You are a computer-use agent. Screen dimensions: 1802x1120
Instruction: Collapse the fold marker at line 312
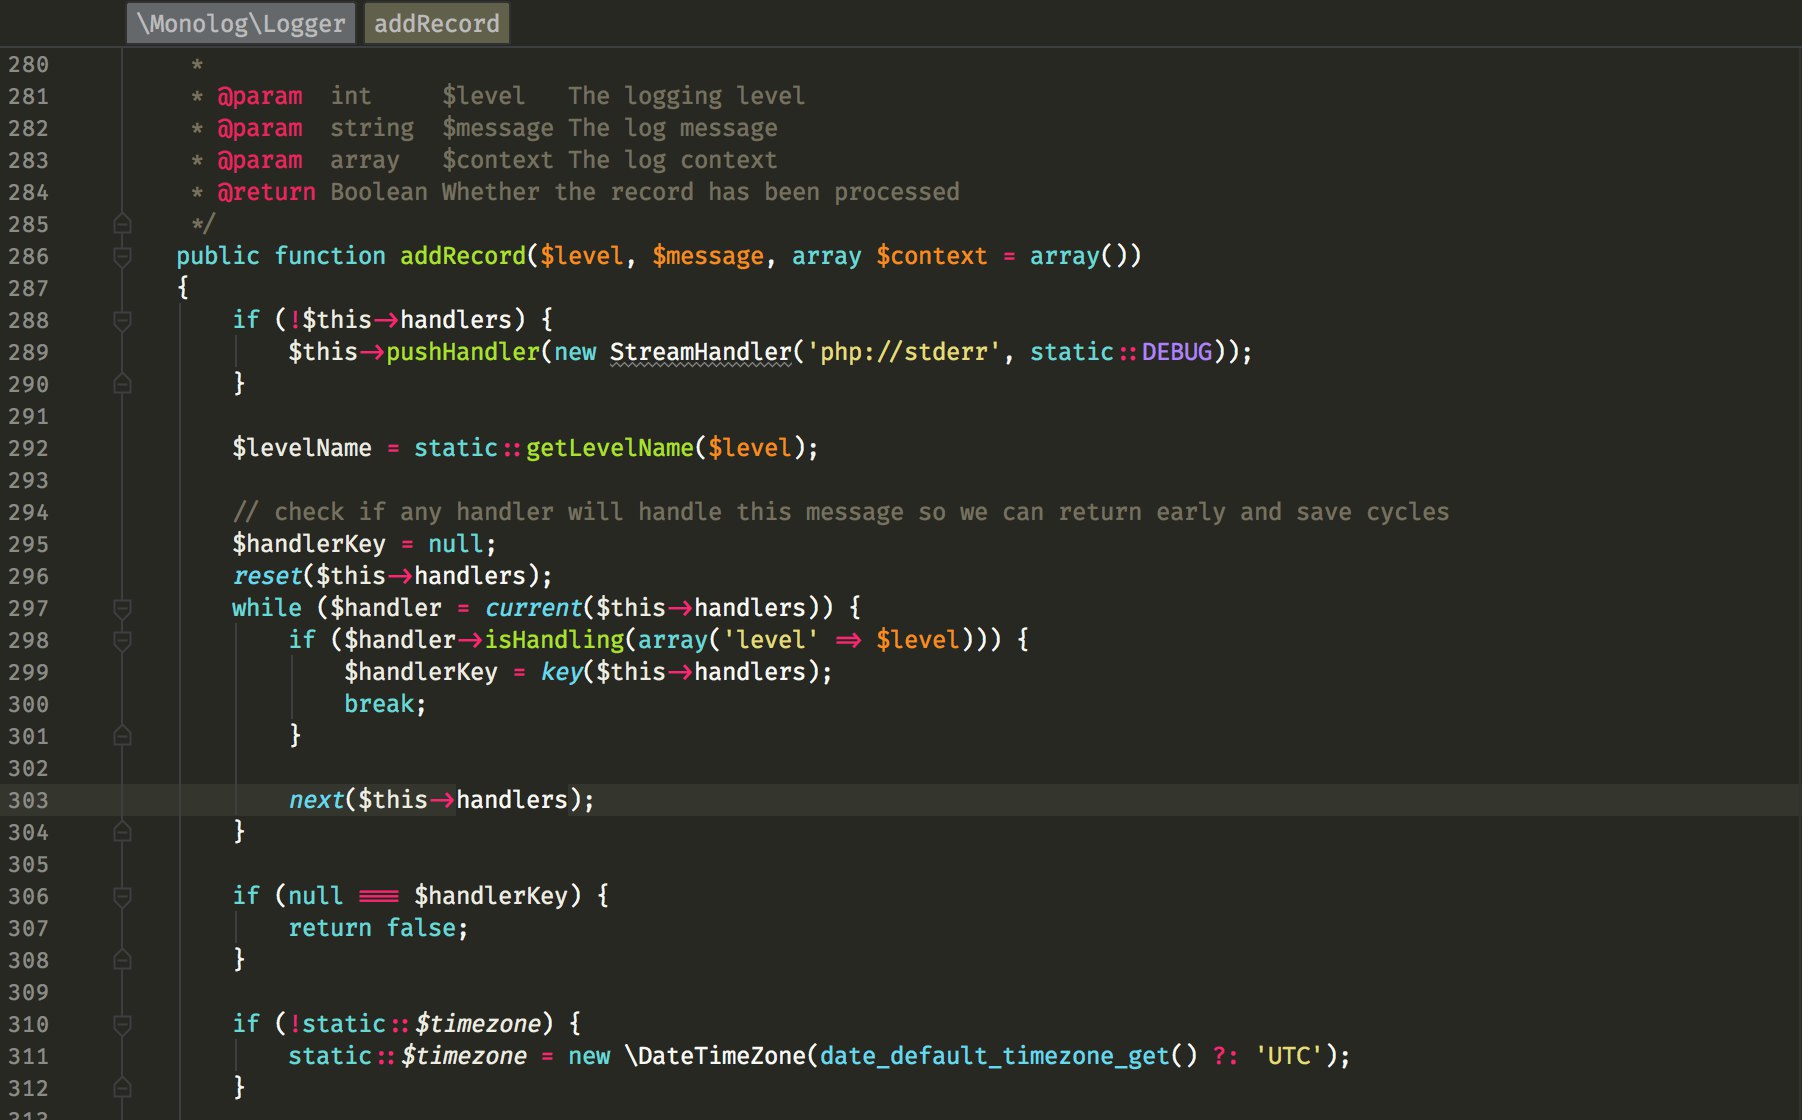pos(121,1088)
